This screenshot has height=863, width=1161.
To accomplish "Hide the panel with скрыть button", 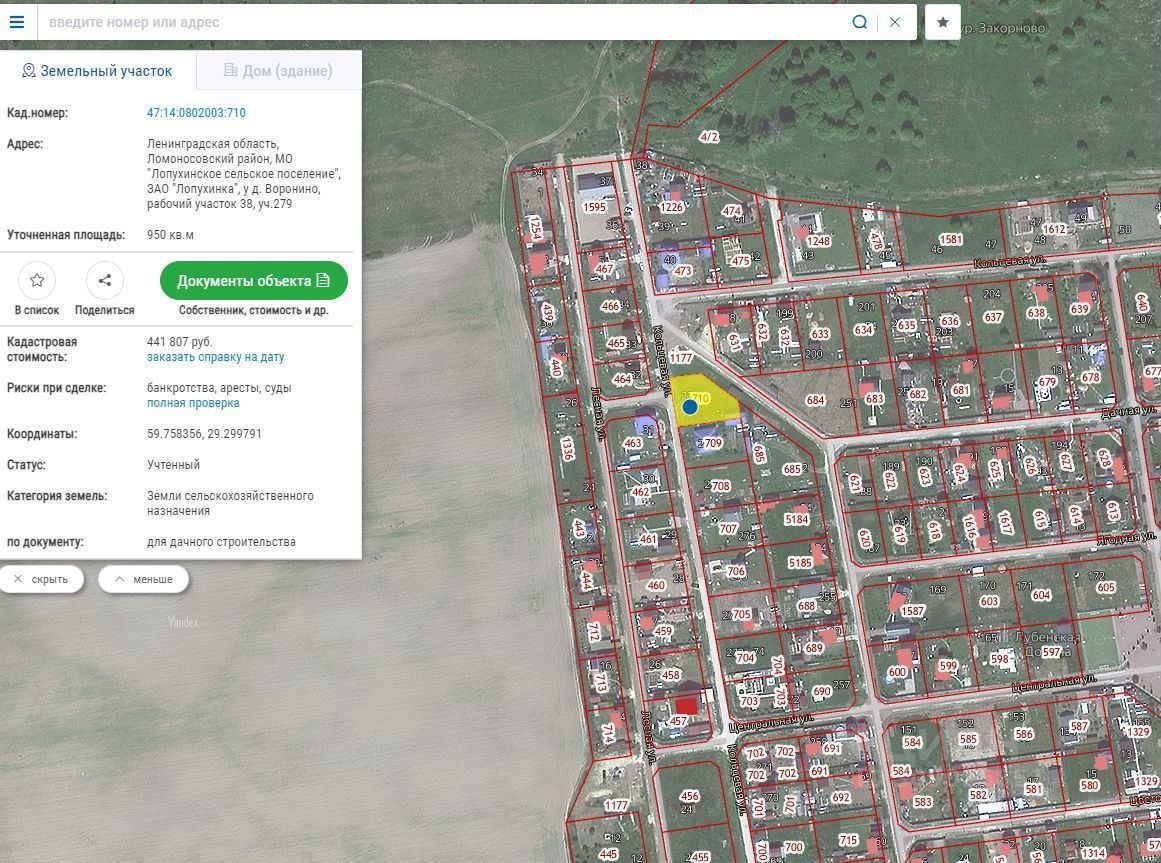I will (x=42, y=579).
